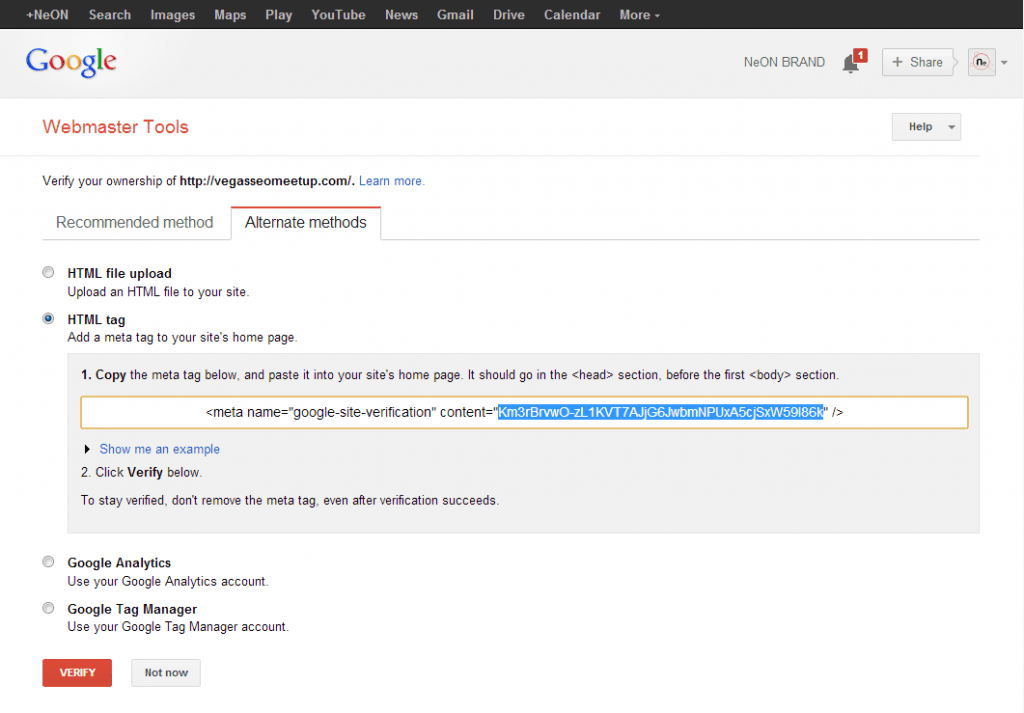This screenshot has height=713, width=1024.
Task: Select the Google Tag Manager radio button
Action: tap(48, 608)
